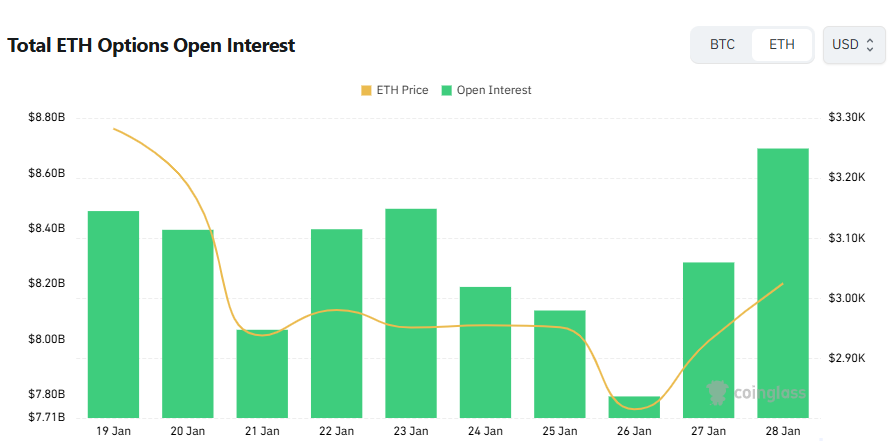
Task: Click the 24 Jan open interest bar
Action: (485, 352)
